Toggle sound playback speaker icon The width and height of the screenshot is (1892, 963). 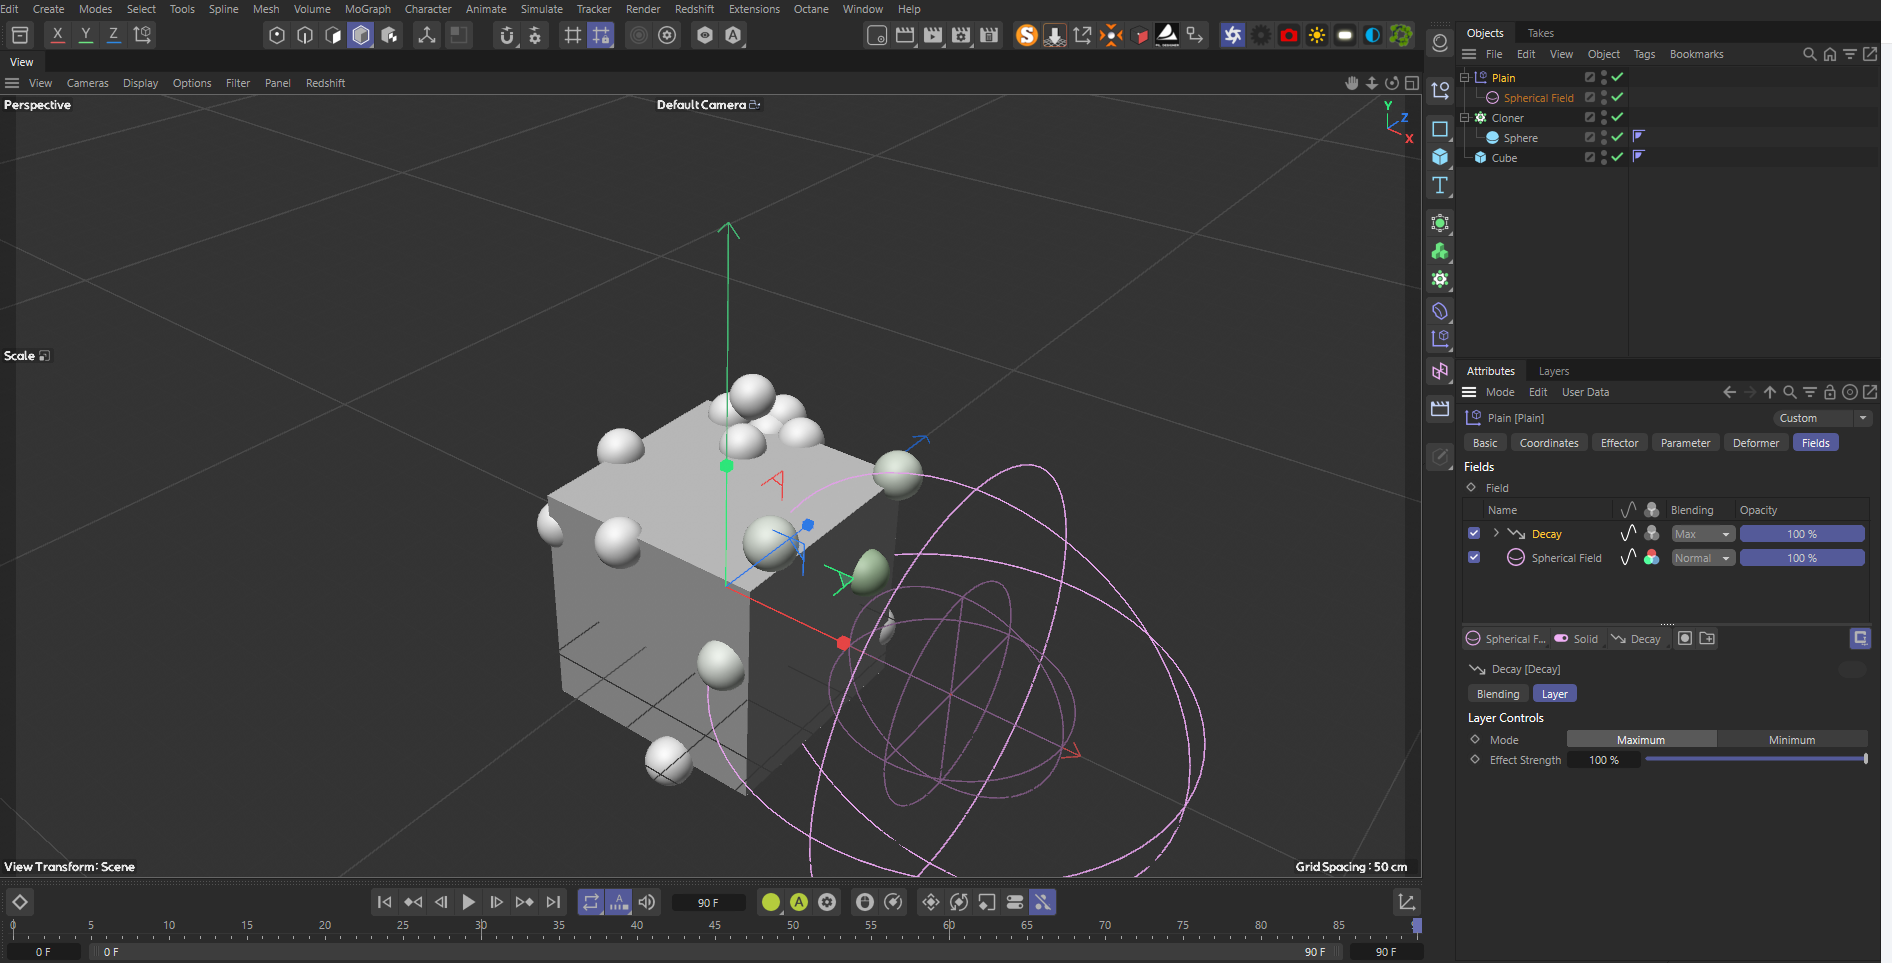(x=647, y=902)
